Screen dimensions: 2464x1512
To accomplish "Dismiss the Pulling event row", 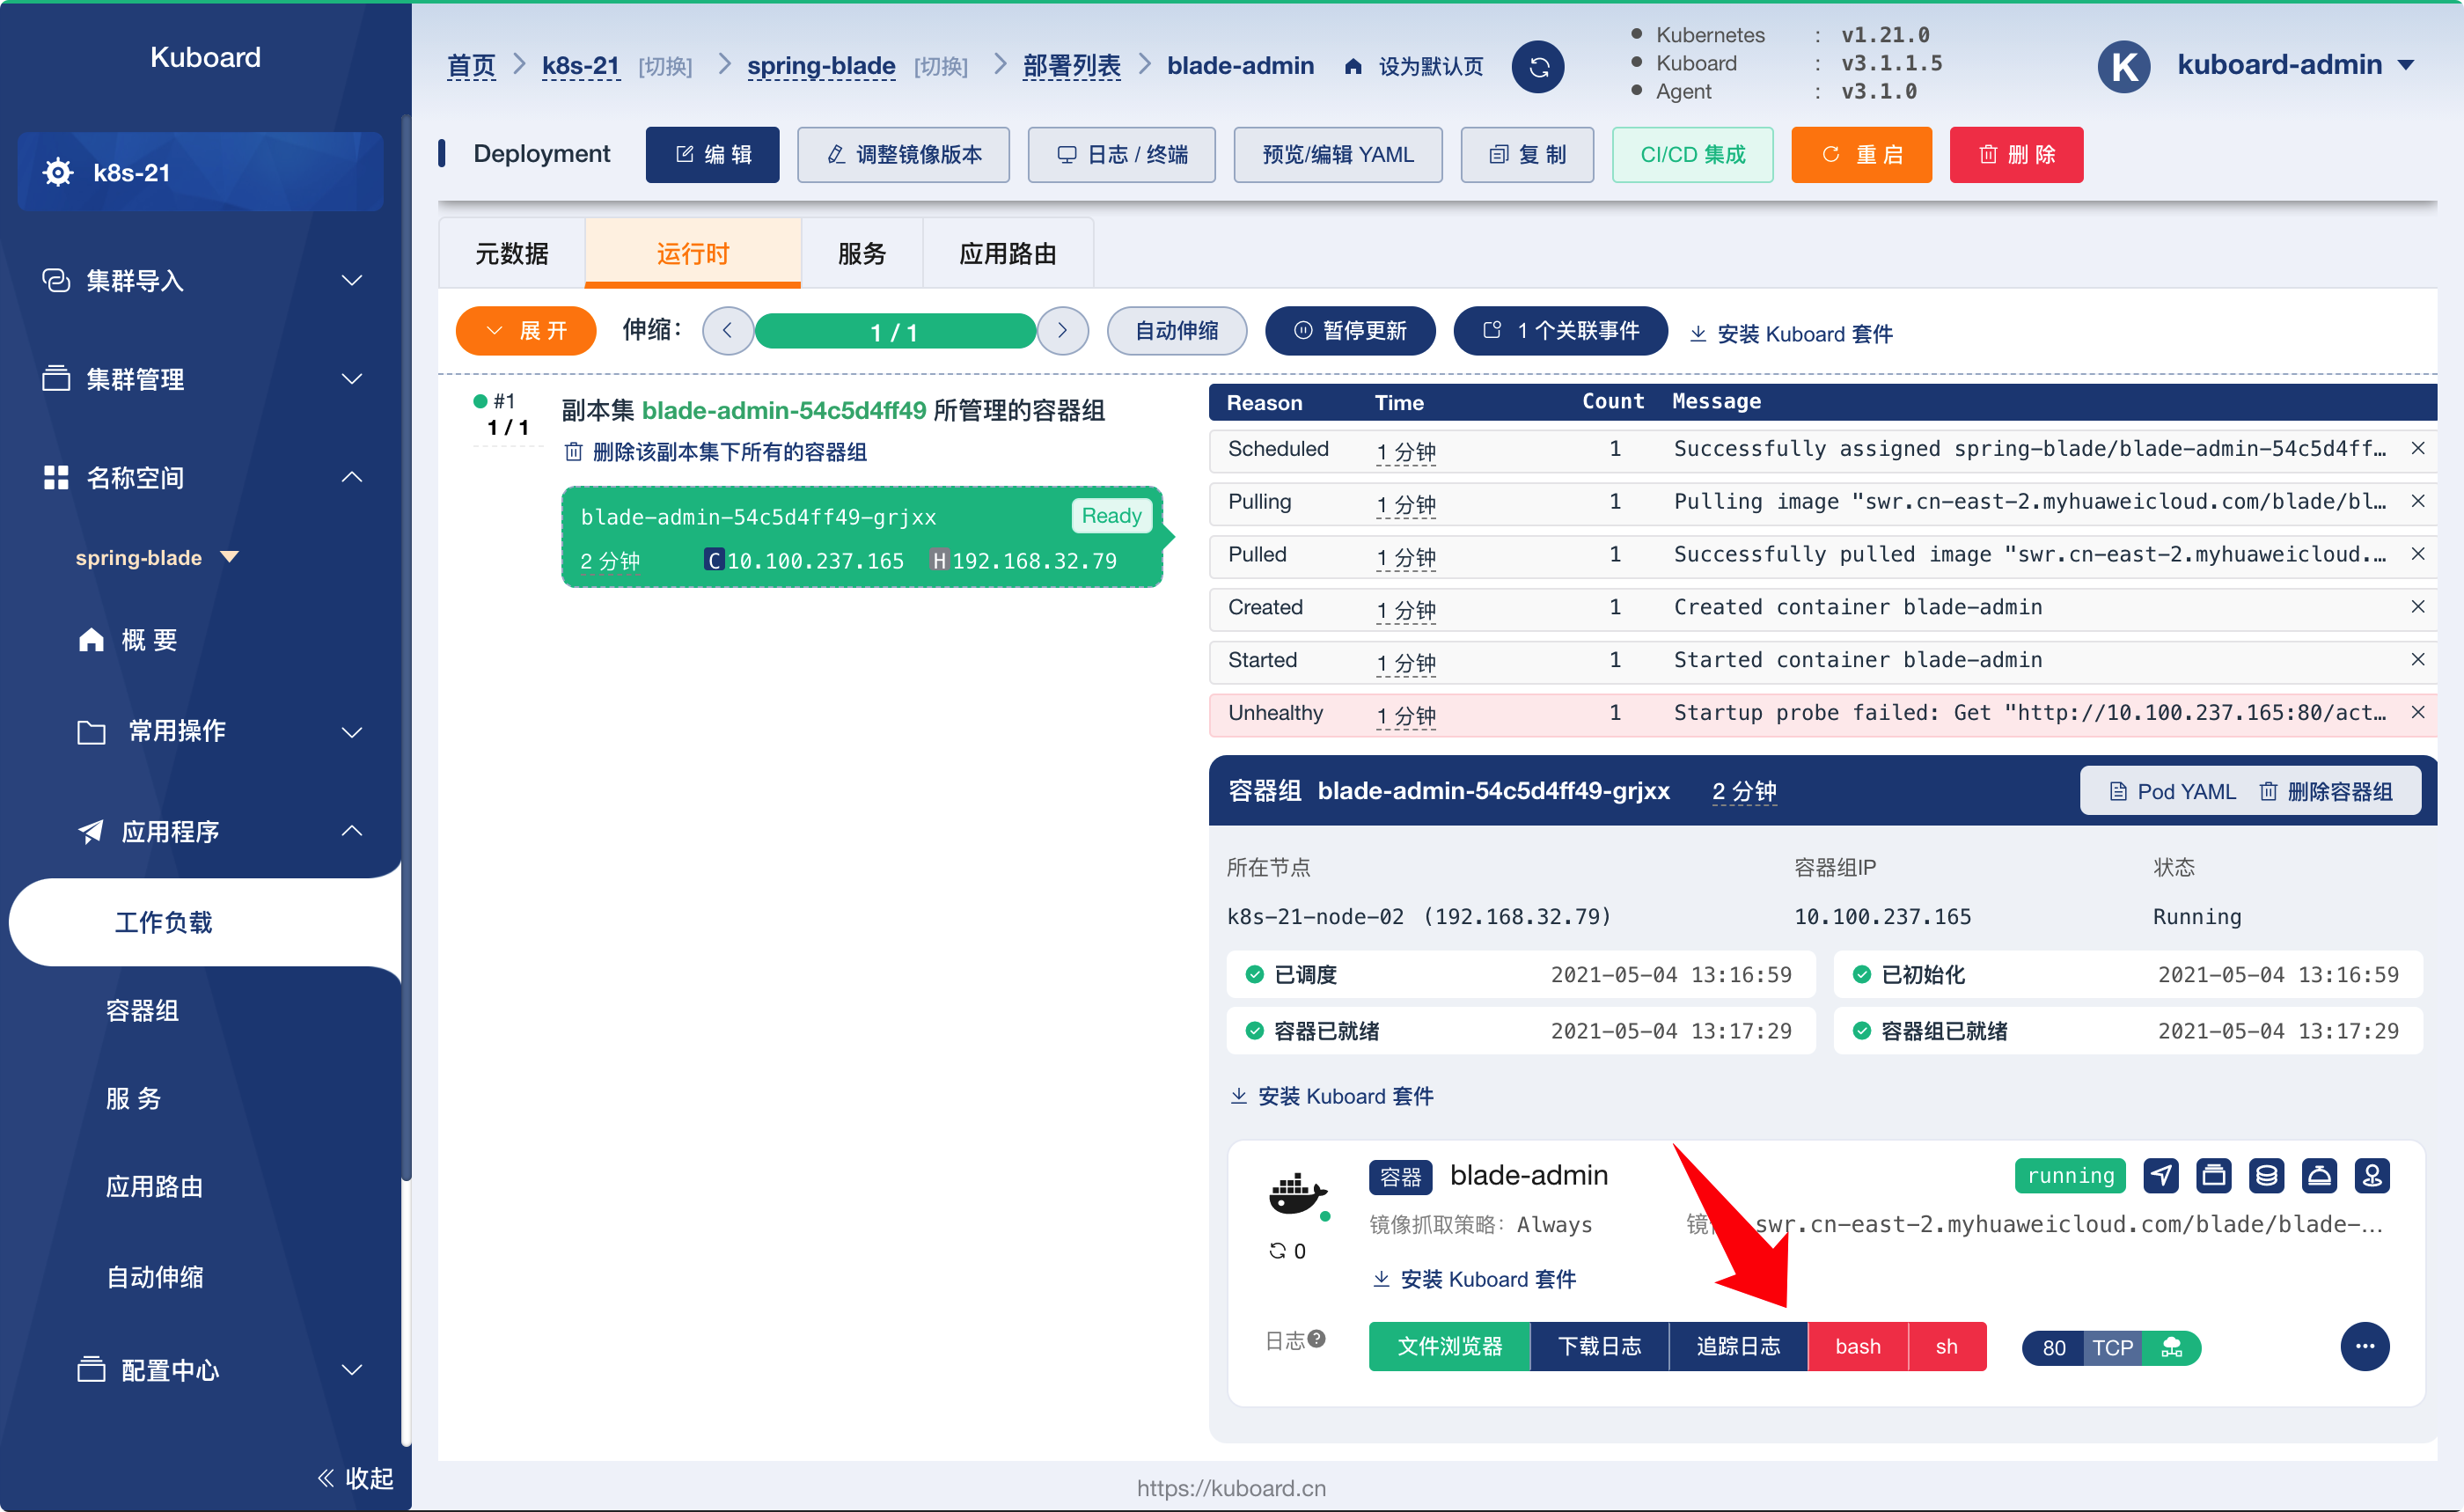I will coord(2418,502).
